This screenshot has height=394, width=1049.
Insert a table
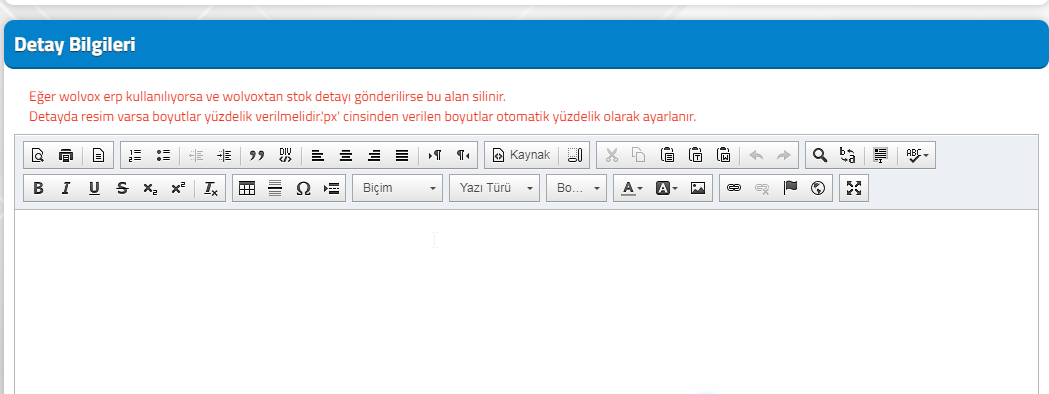(x=247, y=189)
